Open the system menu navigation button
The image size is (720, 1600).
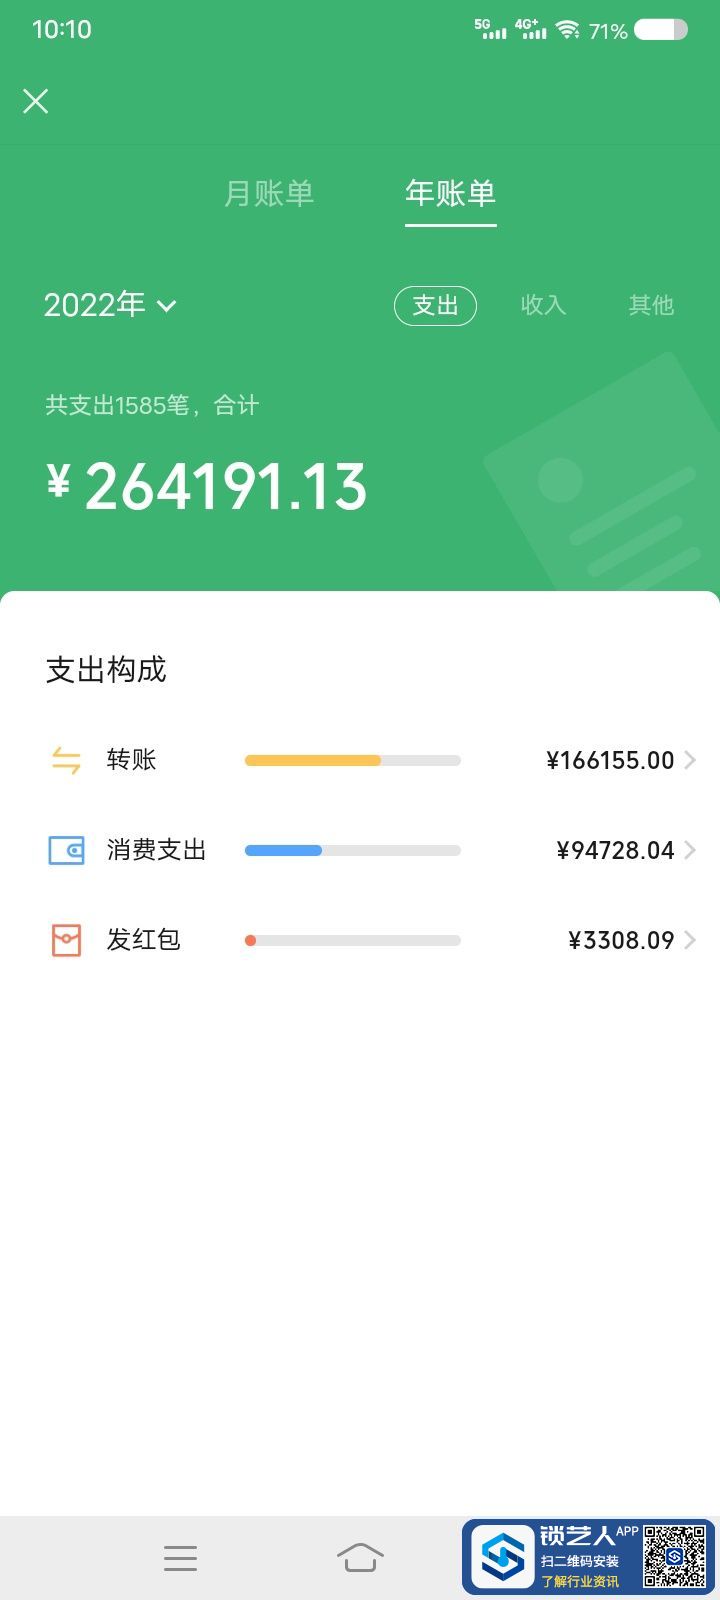pos(180,1558)
